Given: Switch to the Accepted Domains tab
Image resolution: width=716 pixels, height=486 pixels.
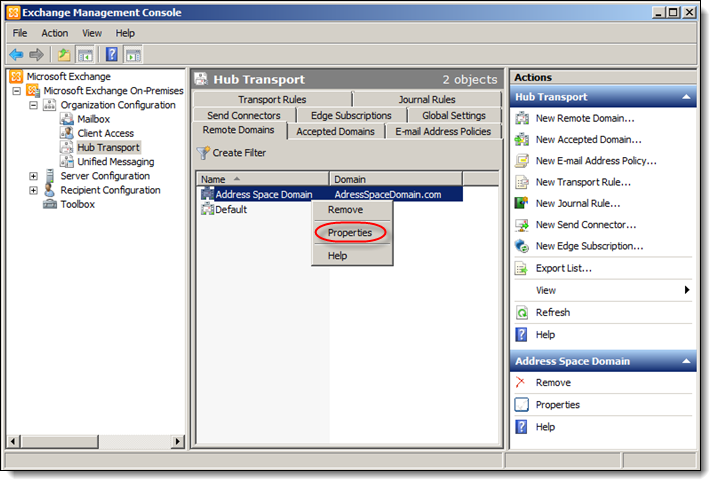Looking at the screenshot, I should (x=336, y=132).
